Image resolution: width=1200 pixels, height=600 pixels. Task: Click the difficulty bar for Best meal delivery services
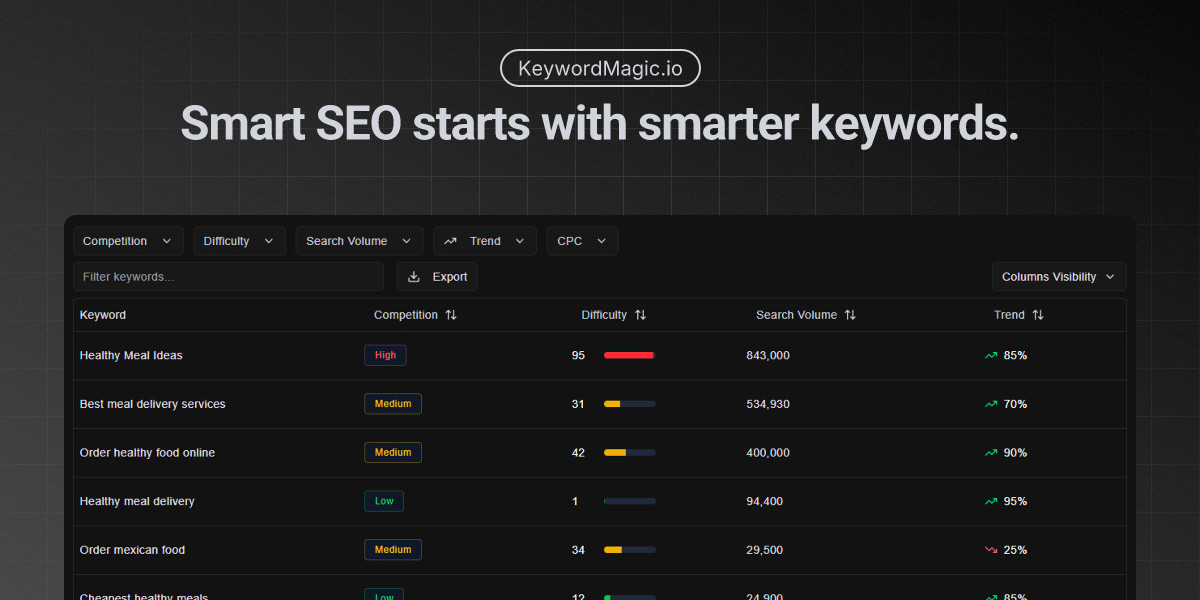630,404
